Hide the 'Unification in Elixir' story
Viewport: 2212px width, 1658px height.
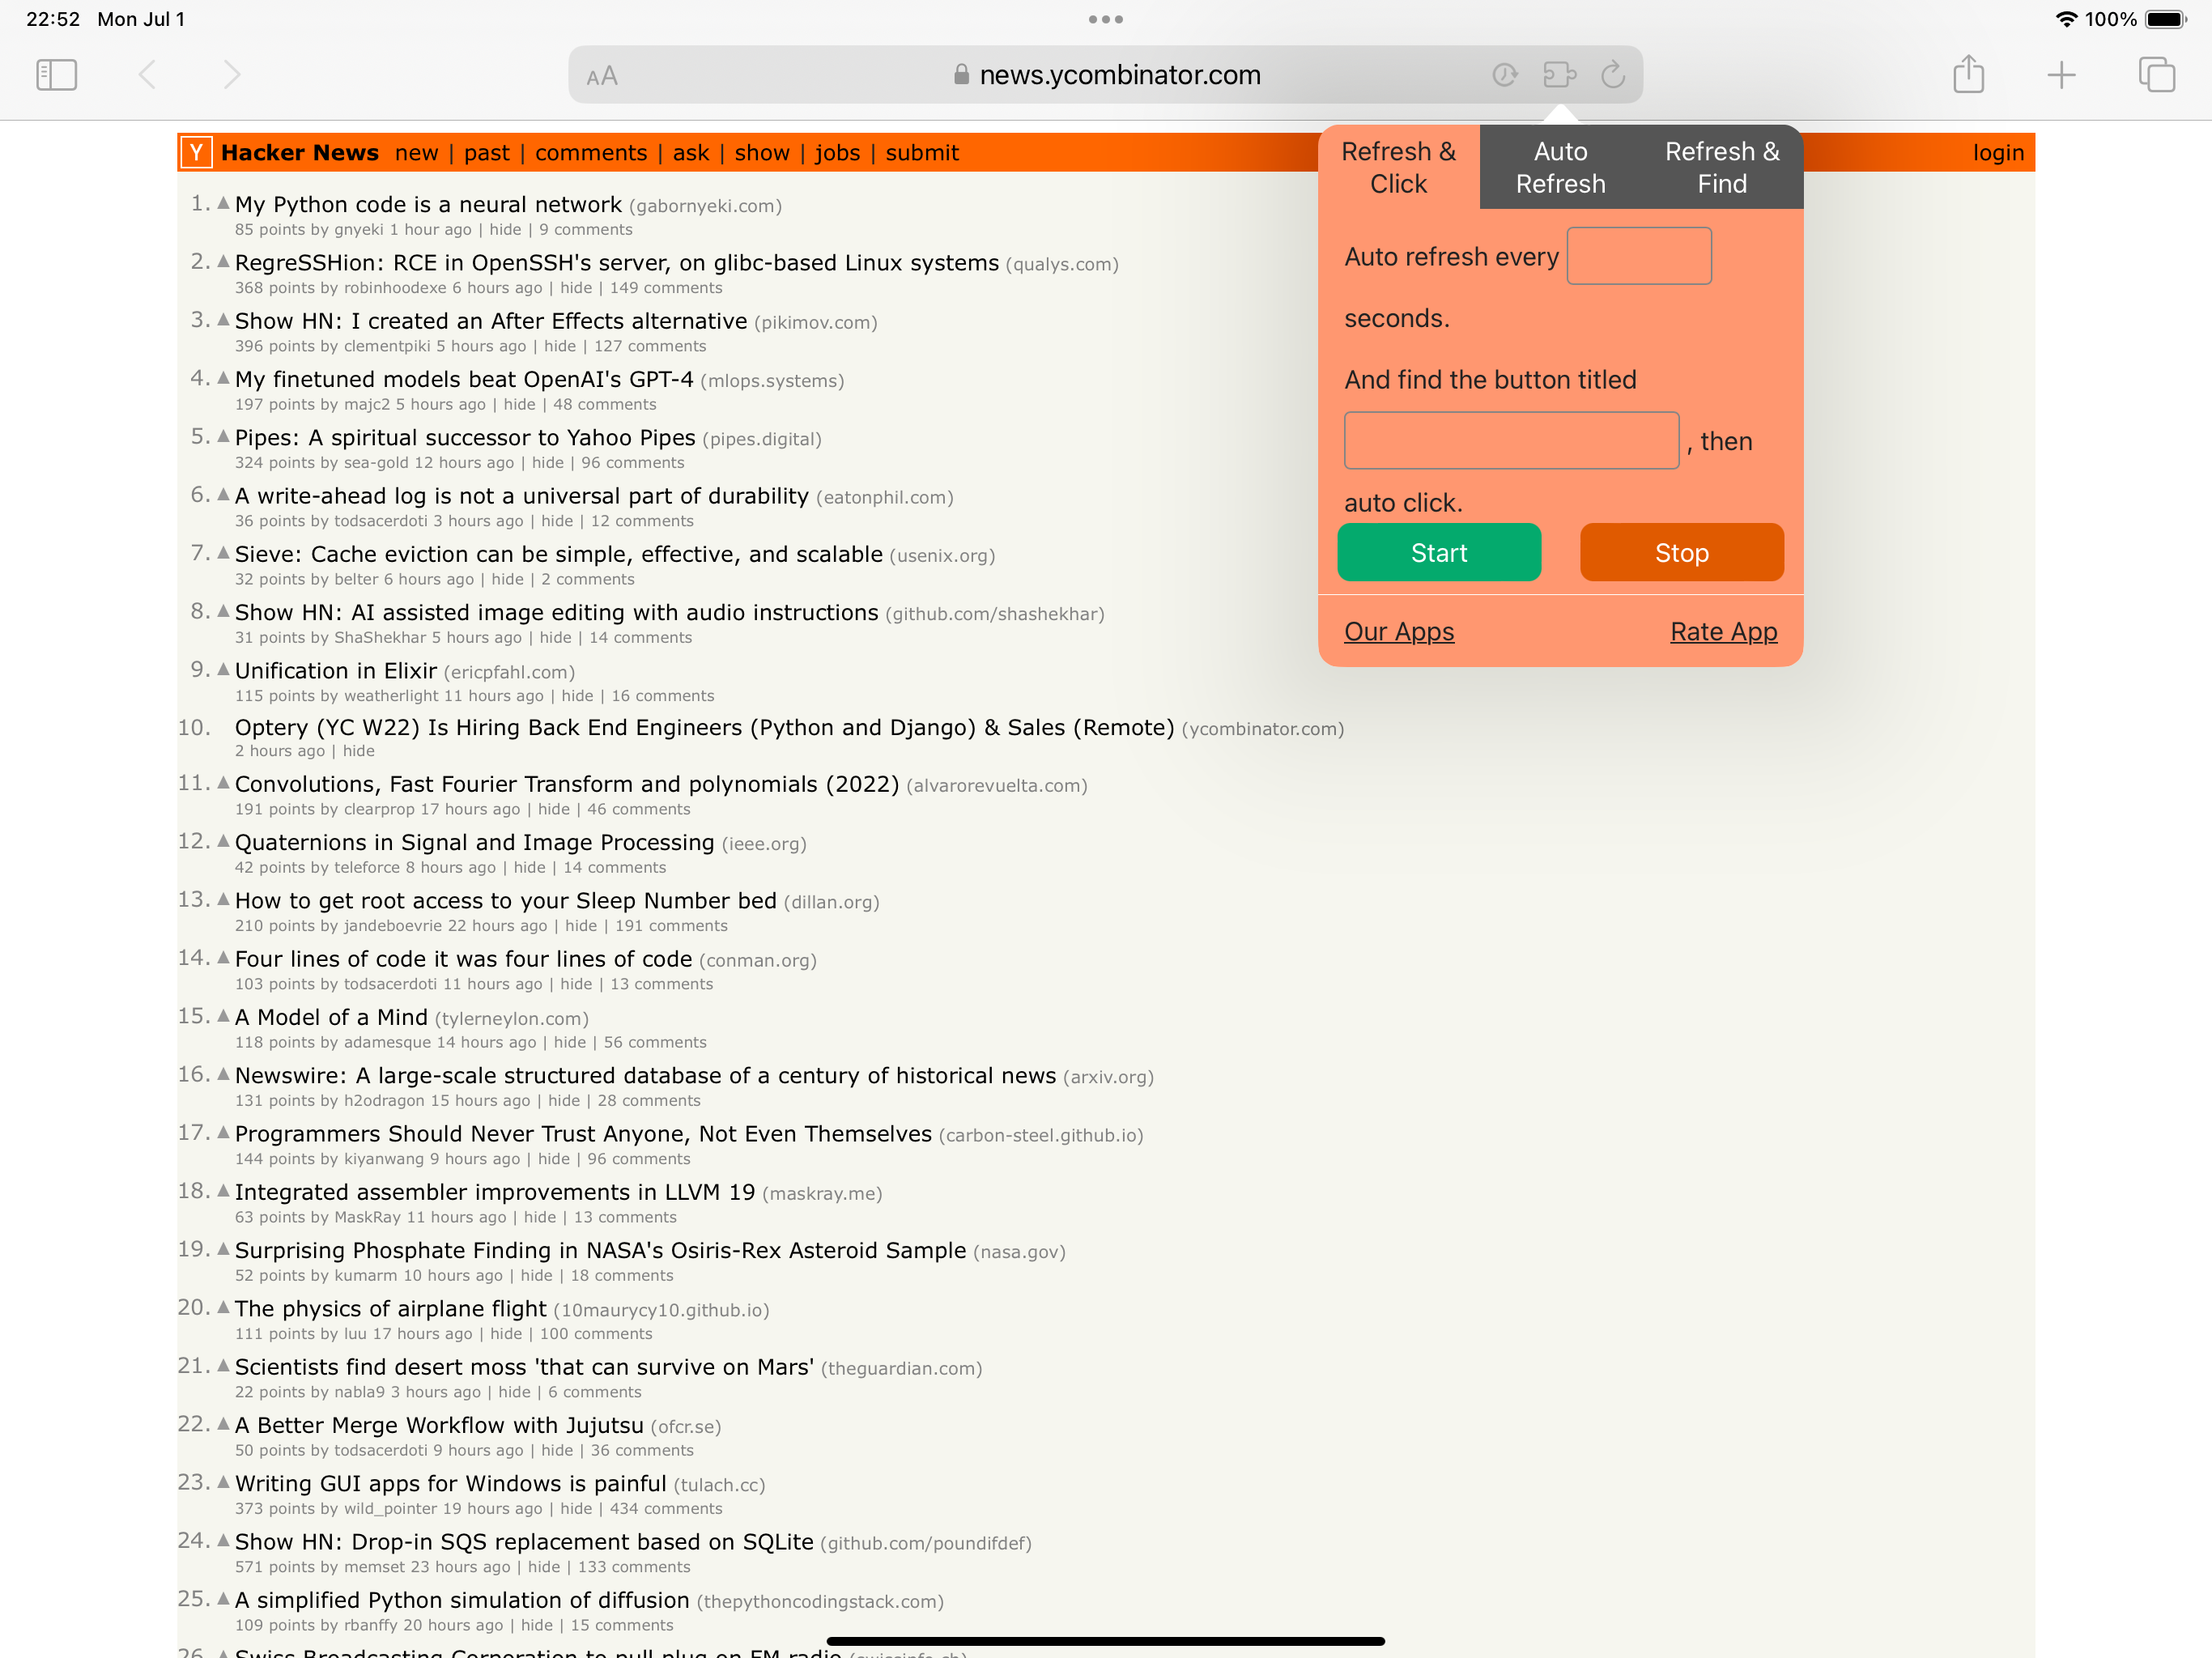pyautogui.click(x=577, y=696)
